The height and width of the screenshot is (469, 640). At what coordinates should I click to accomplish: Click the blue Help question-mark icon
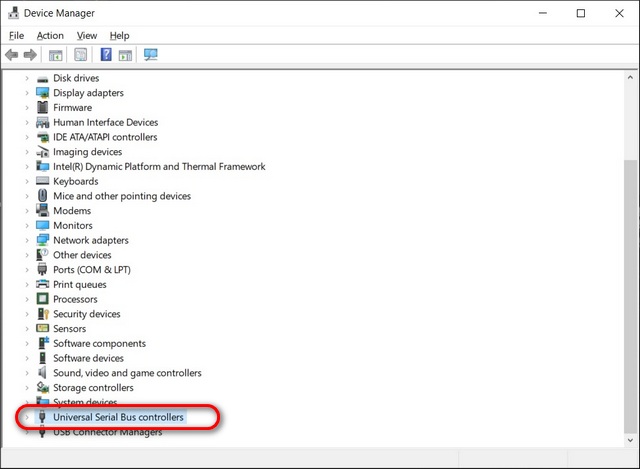click(x=106, y=54)
